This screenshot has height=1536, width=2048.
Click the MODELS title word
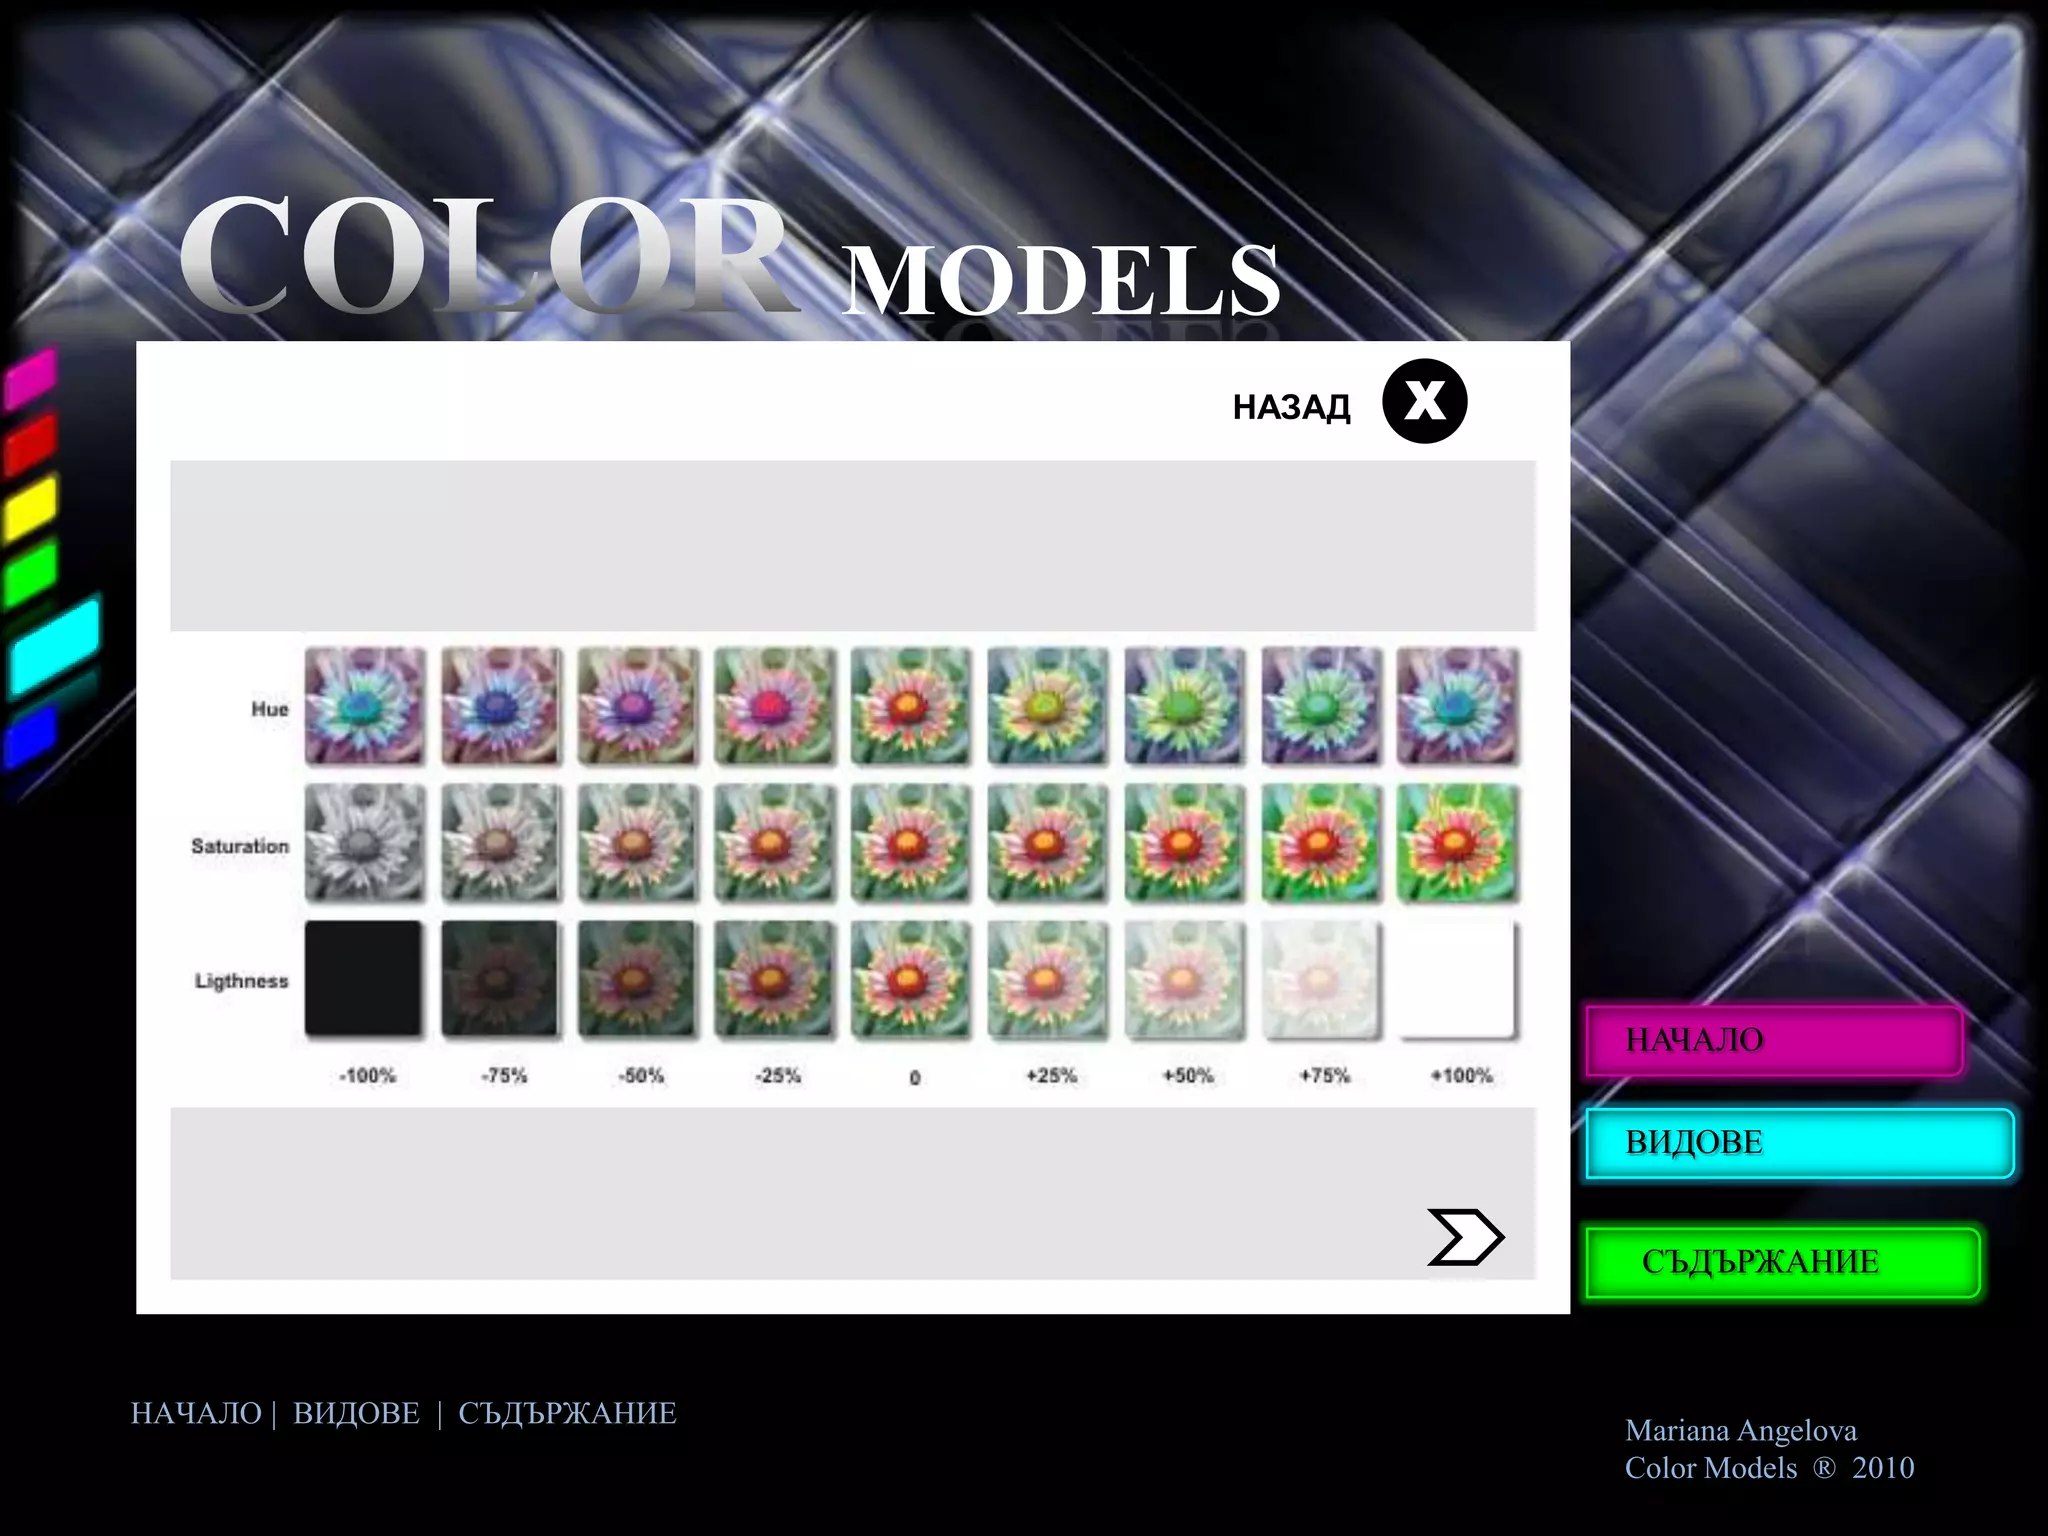click(1062, 281)
